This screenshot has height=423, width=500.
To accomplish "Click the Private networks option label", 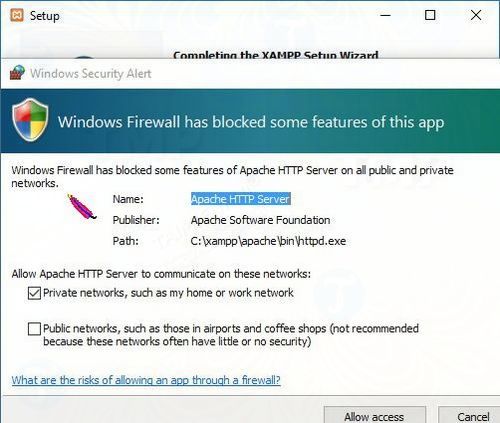I will (x=168, y=293).
